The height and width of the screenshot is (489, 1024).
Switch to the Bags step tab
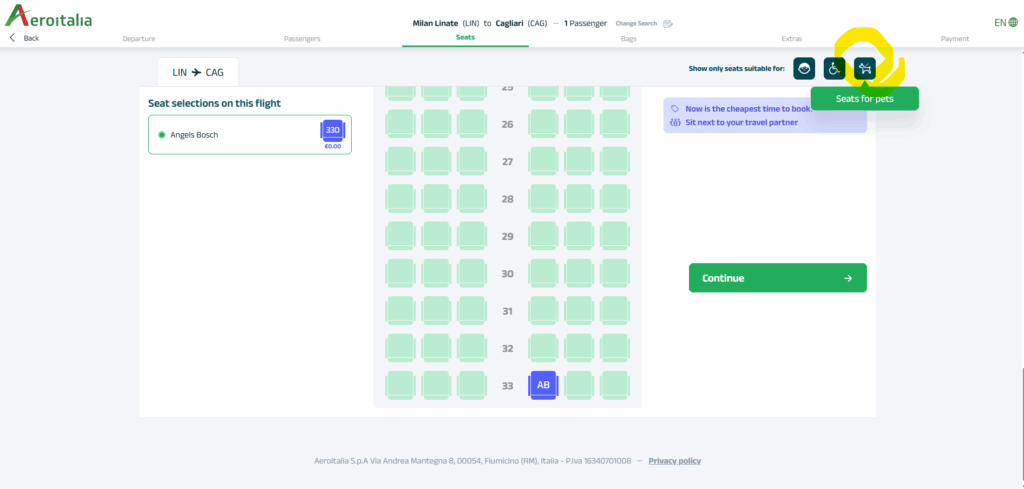click(628, 38)
